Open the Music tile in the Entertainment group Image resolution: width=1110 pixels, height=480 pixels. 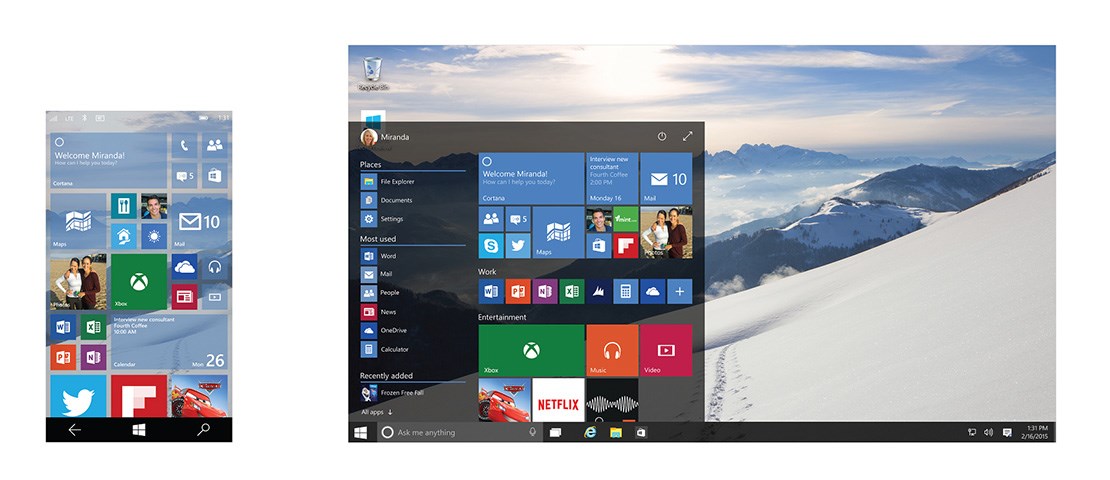tap(612, 350)
